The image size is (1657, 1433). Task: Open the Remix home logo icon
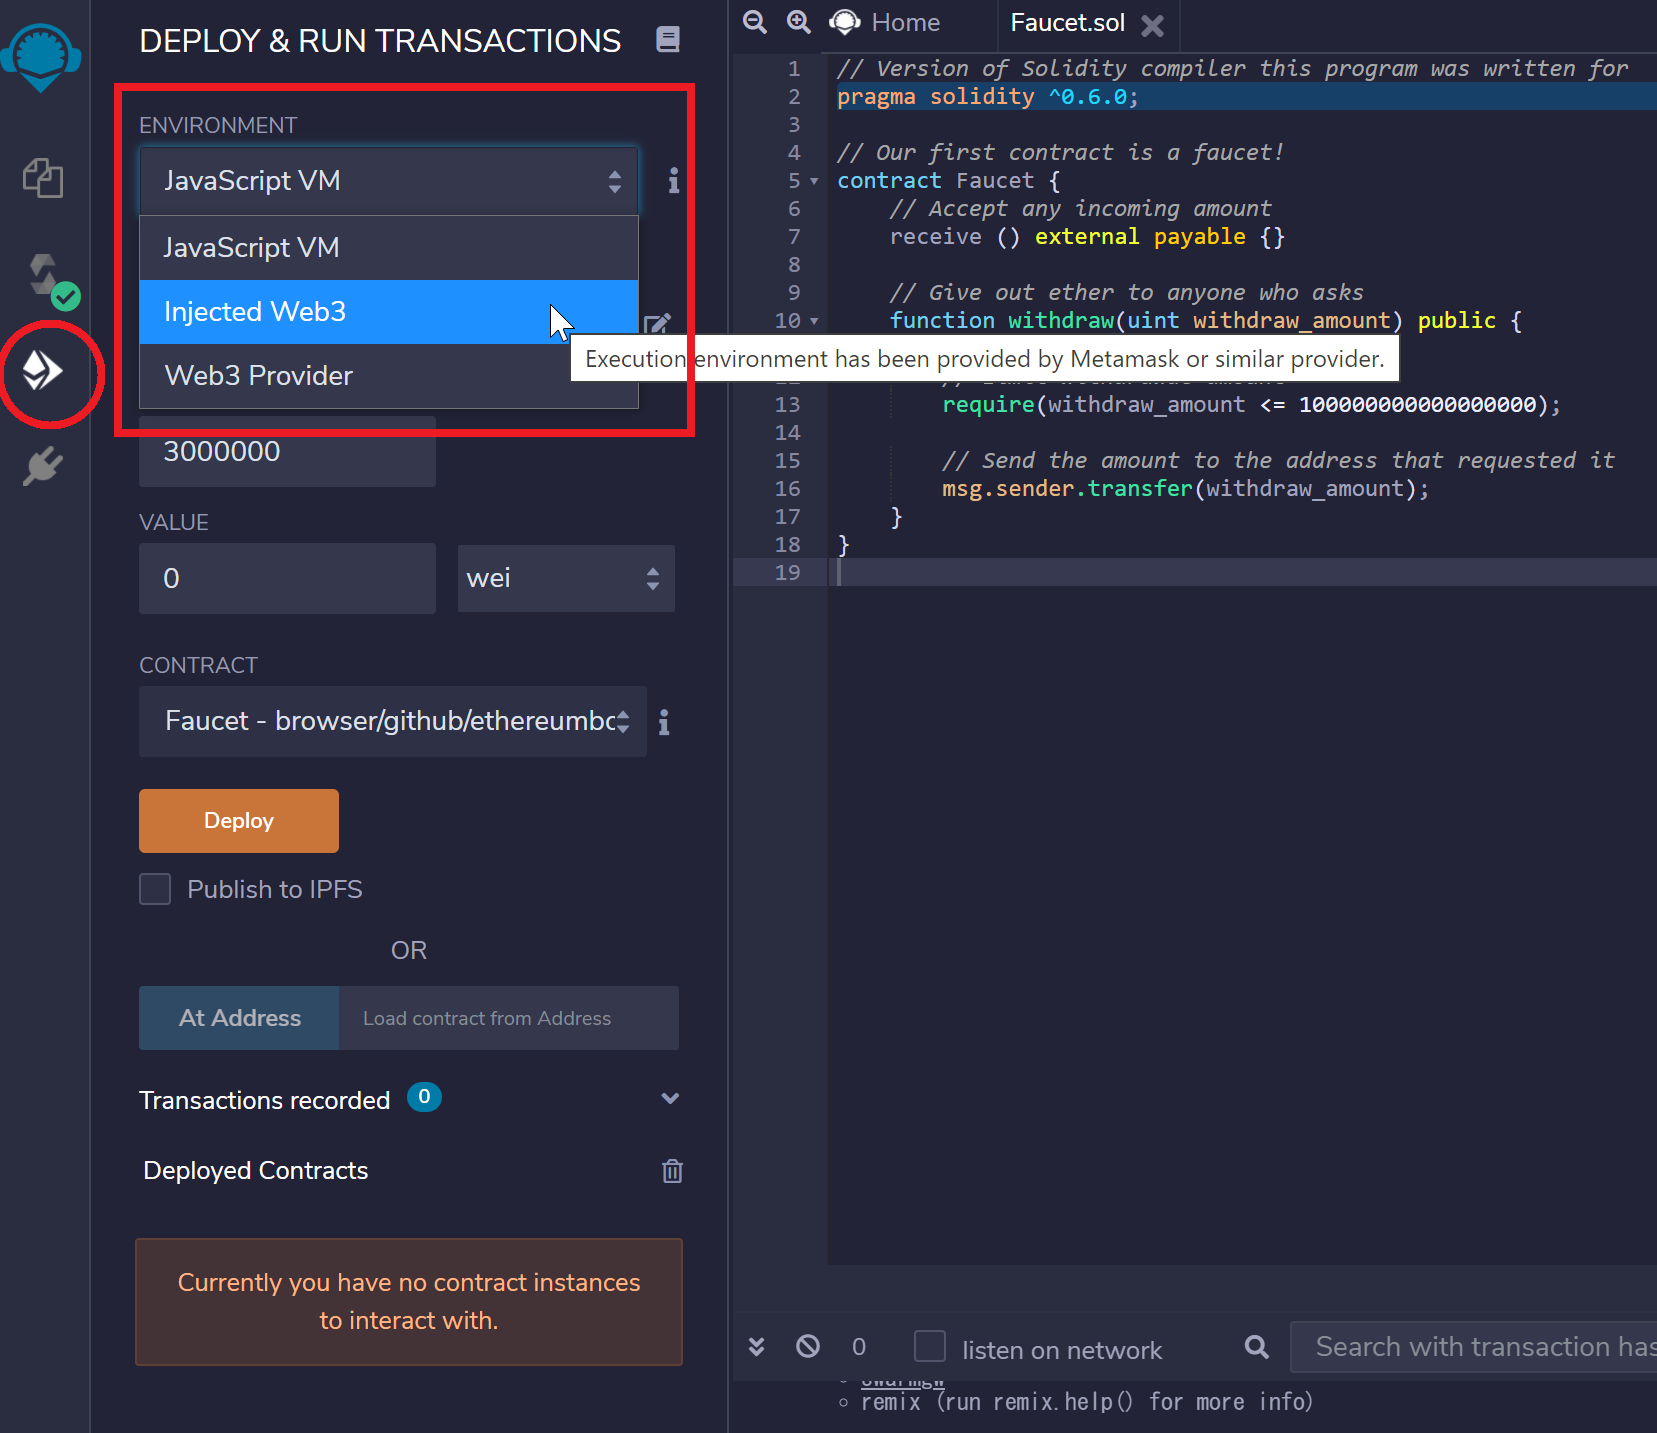pyautogui.click(x=41, y=56)
